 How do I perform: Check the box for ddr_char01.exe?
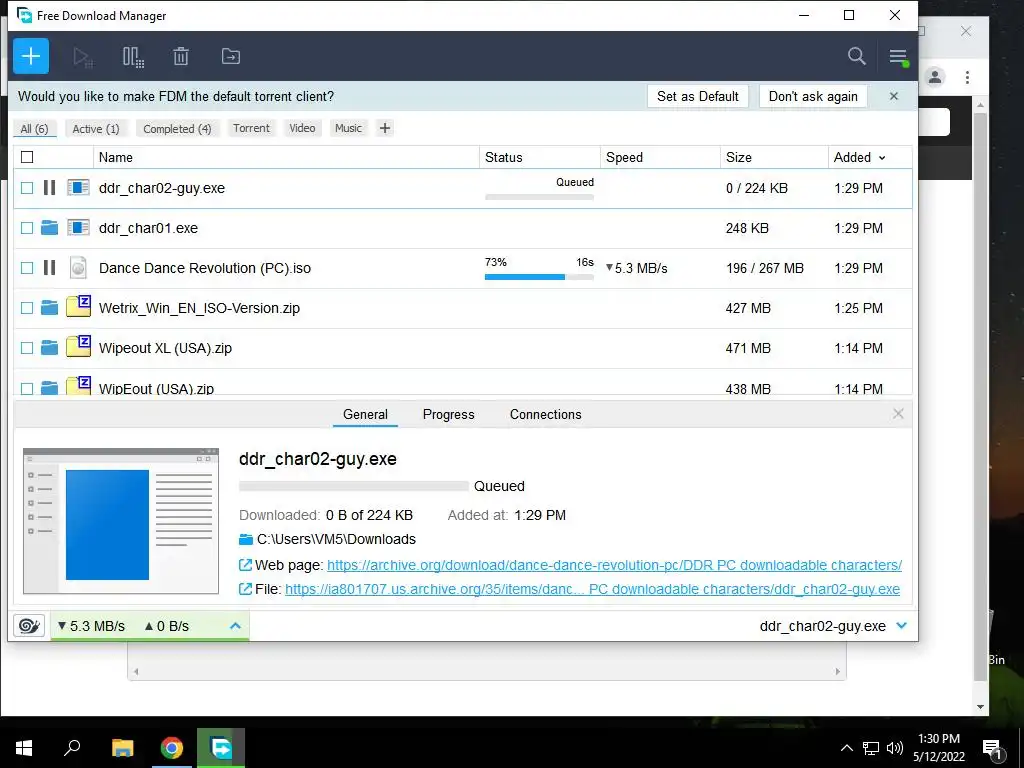click(x=27, y=228)
